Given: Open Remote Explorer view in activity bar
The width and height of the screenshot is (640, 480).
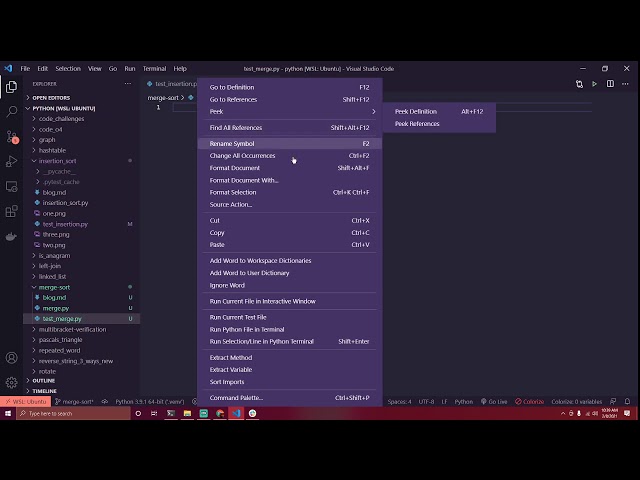Looking at the screenshot, I should click(x=11, y=187).
